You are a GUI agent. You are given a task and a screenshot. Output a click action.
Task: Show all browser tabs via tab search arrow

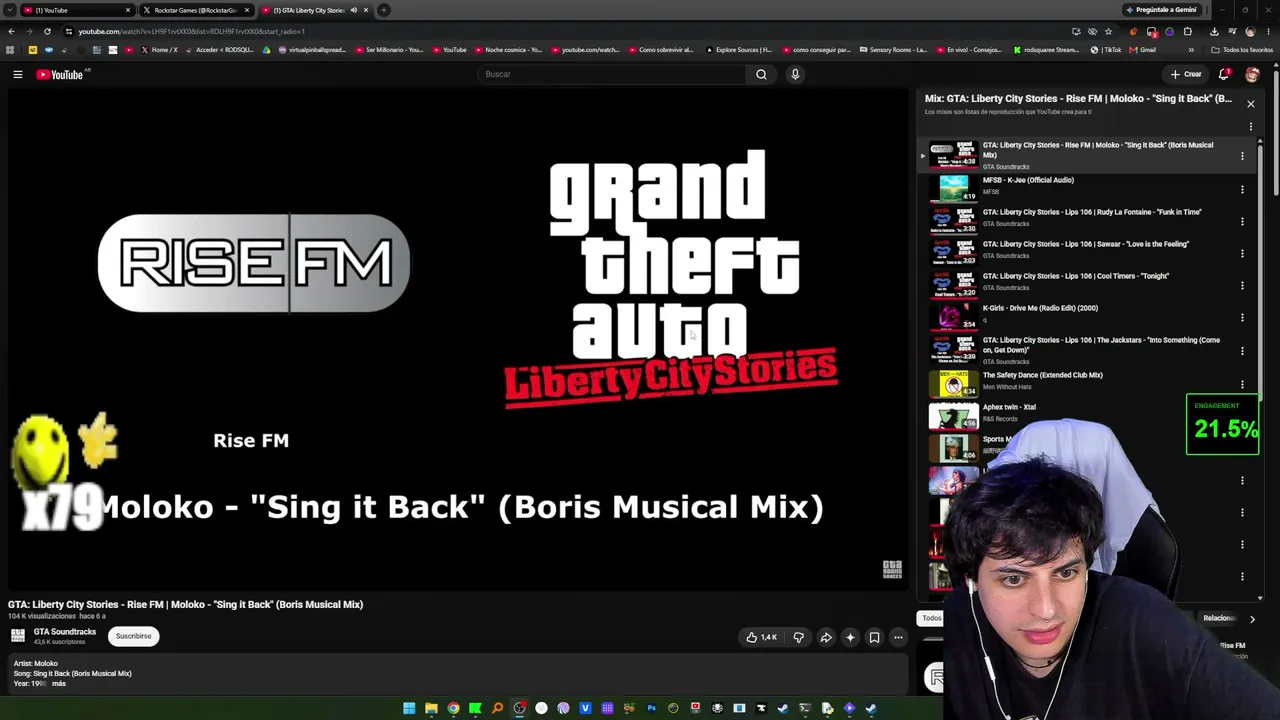click(9, 10)
